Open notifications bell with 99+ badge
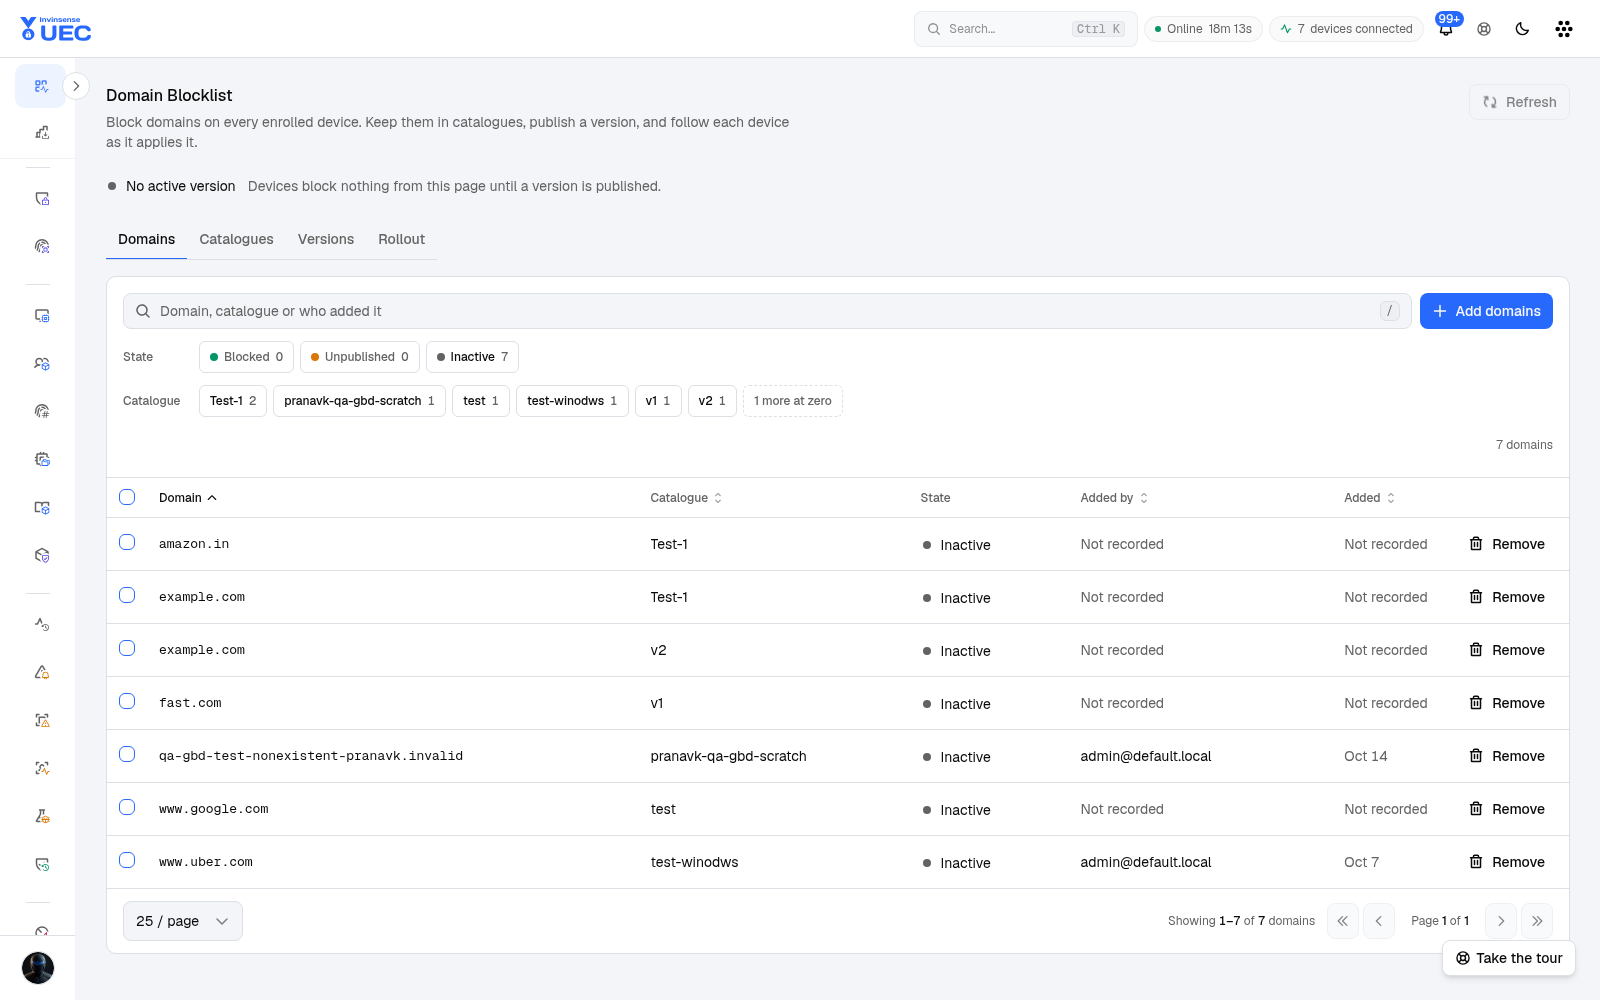 (x=1446, y=28)
